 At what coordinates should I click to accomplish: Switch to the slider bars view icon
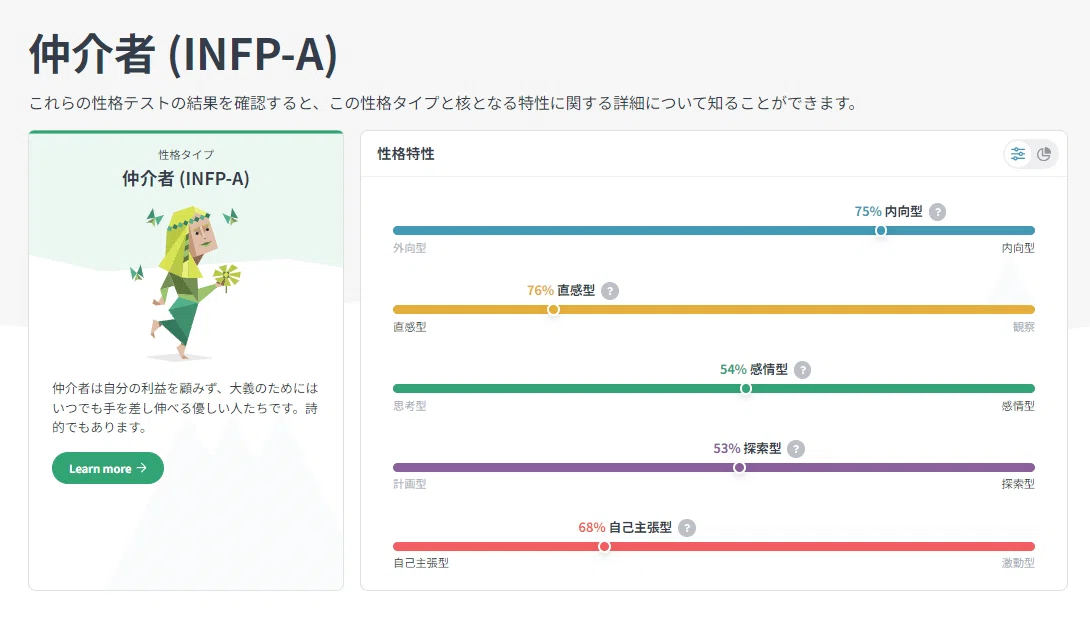(1018, 154)
